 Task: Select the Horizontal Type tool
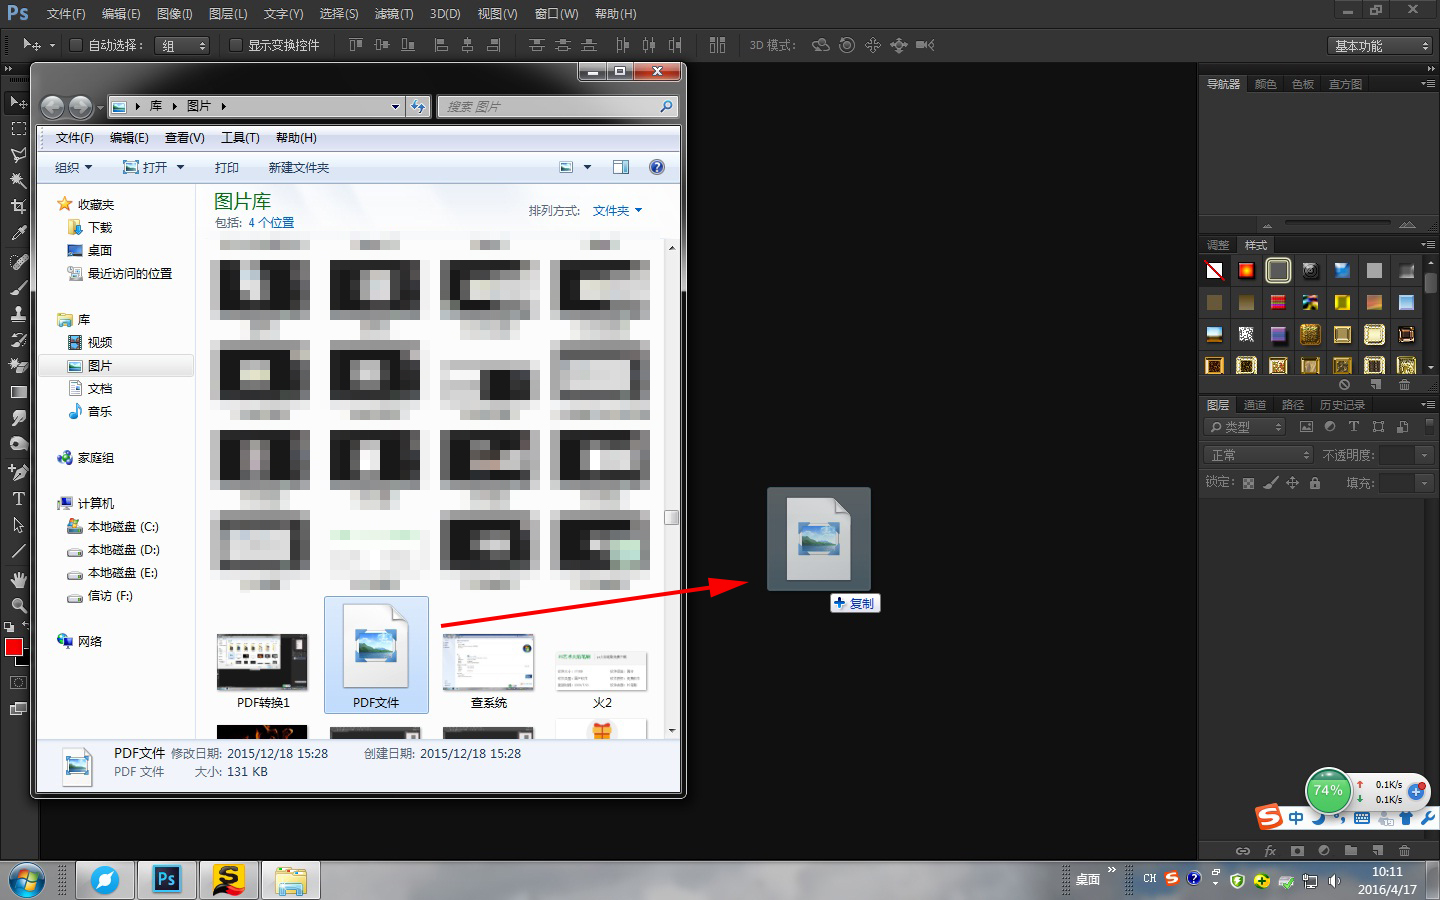[18, 498]
